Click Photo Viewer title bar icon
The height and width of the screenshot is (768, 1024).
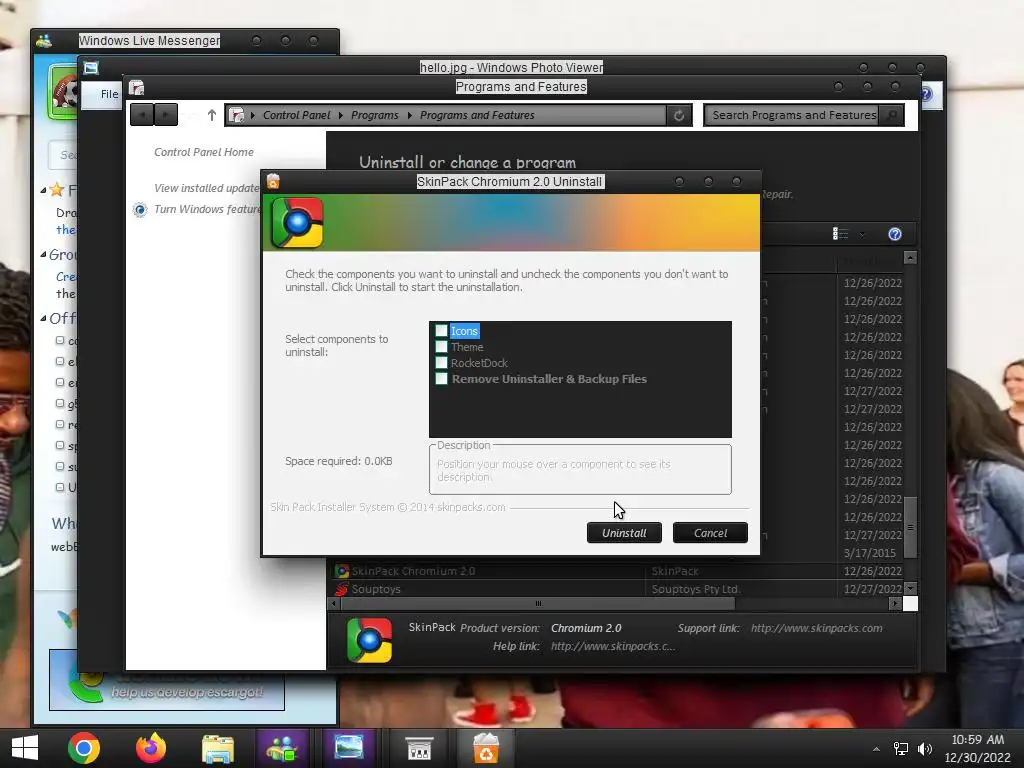tap(91, 67)
